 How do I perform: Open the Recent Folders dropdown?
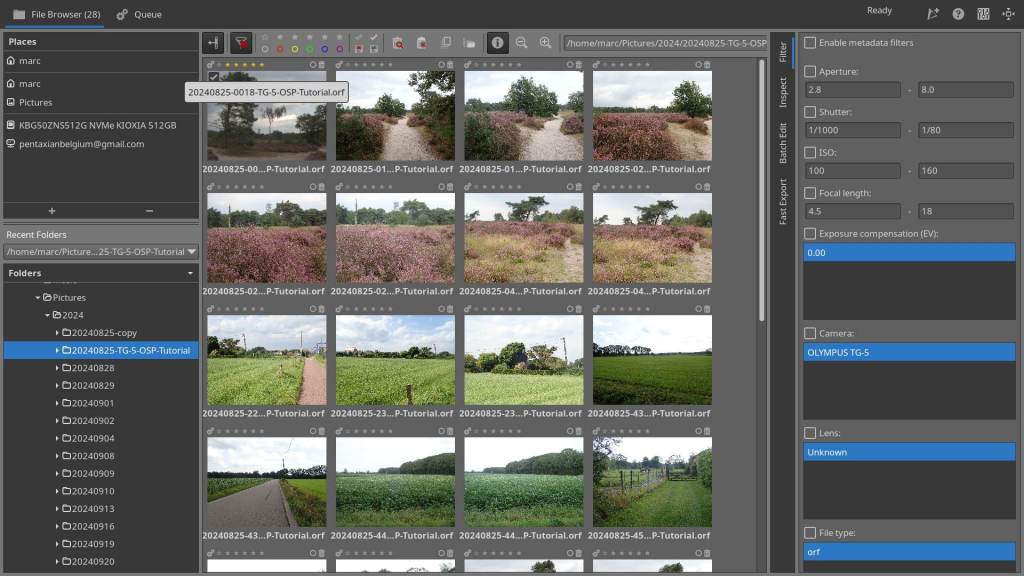(x=101, y=251)
